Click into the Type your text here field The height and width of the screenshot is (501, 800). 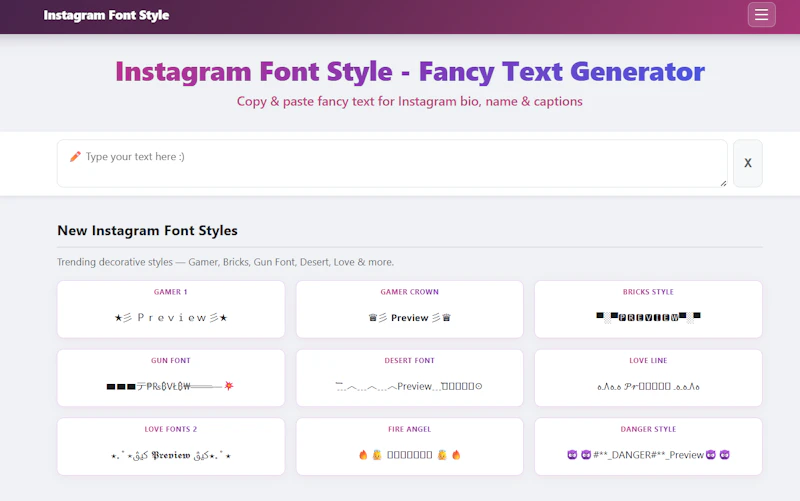(x=392, y=163)
